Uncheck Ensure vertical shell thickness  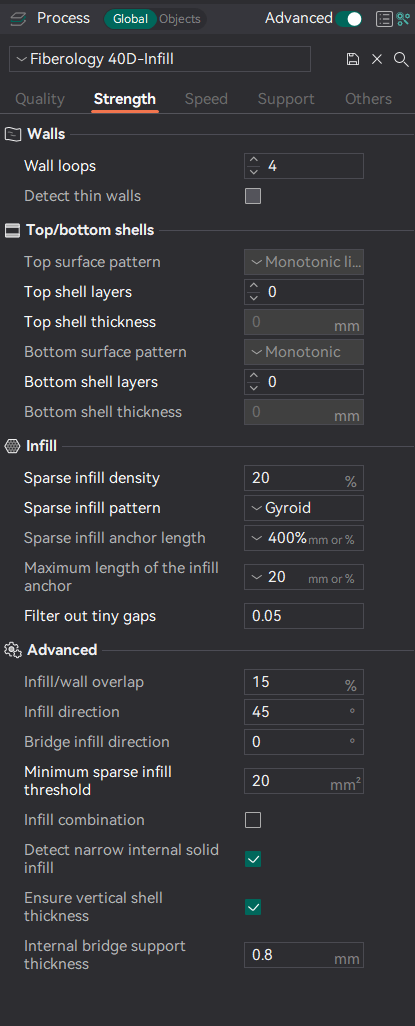pos(253,907)
